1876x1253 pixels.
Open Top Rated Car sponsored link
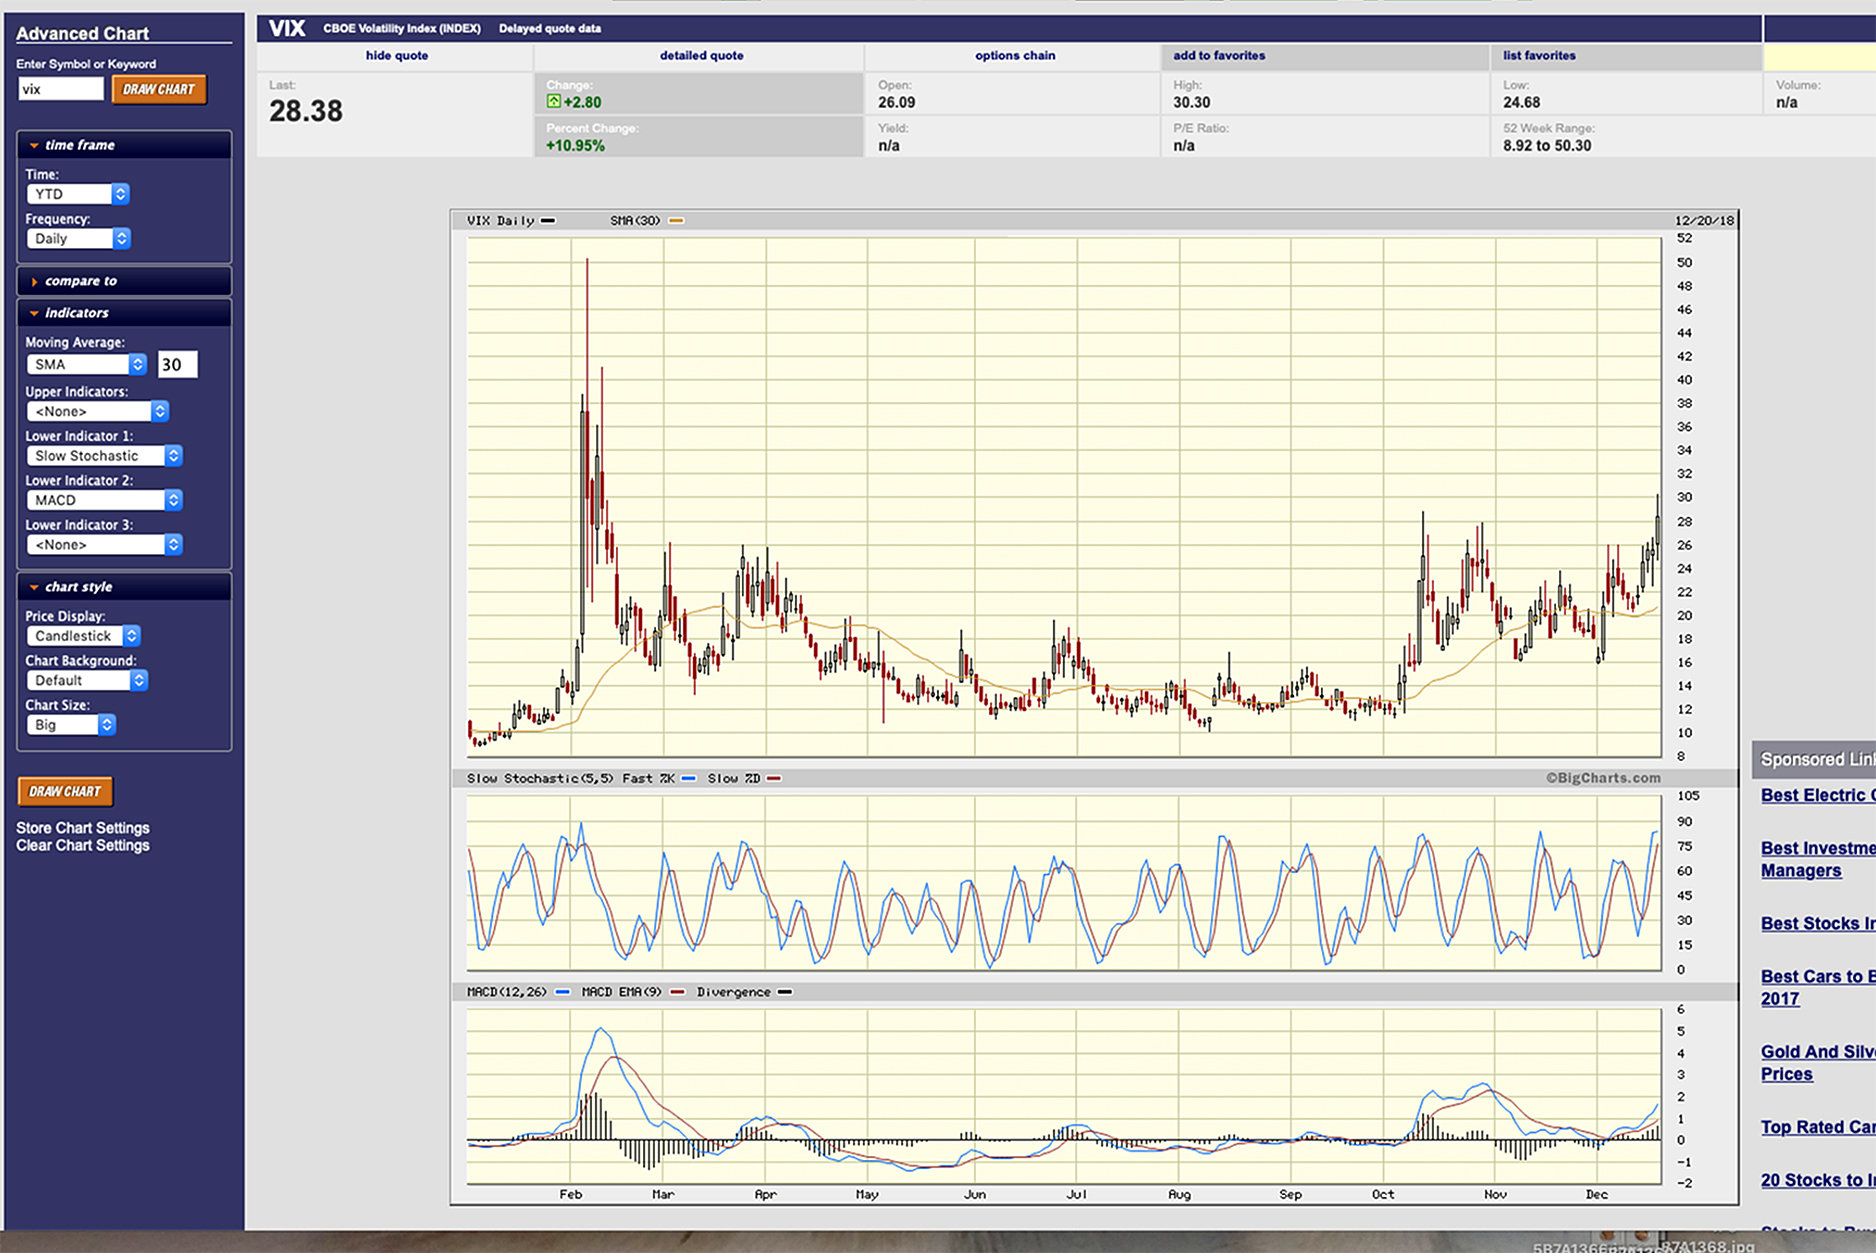click(1818, 1128)
